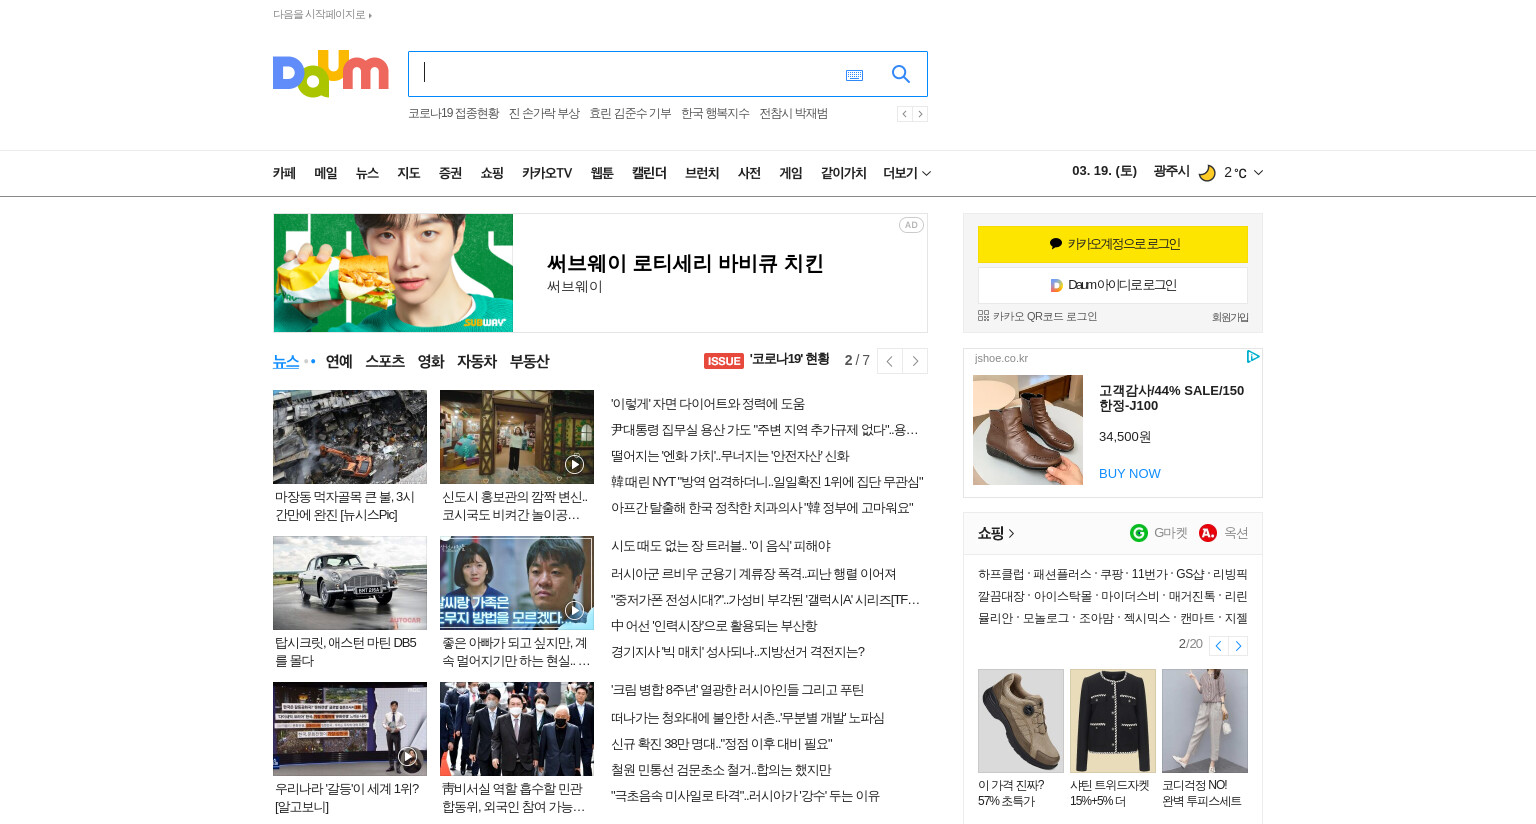Open the Subway 로티세리 바비큐 치킨 banner
This screenshot has width=1536, height=824.
pos(600,273)
